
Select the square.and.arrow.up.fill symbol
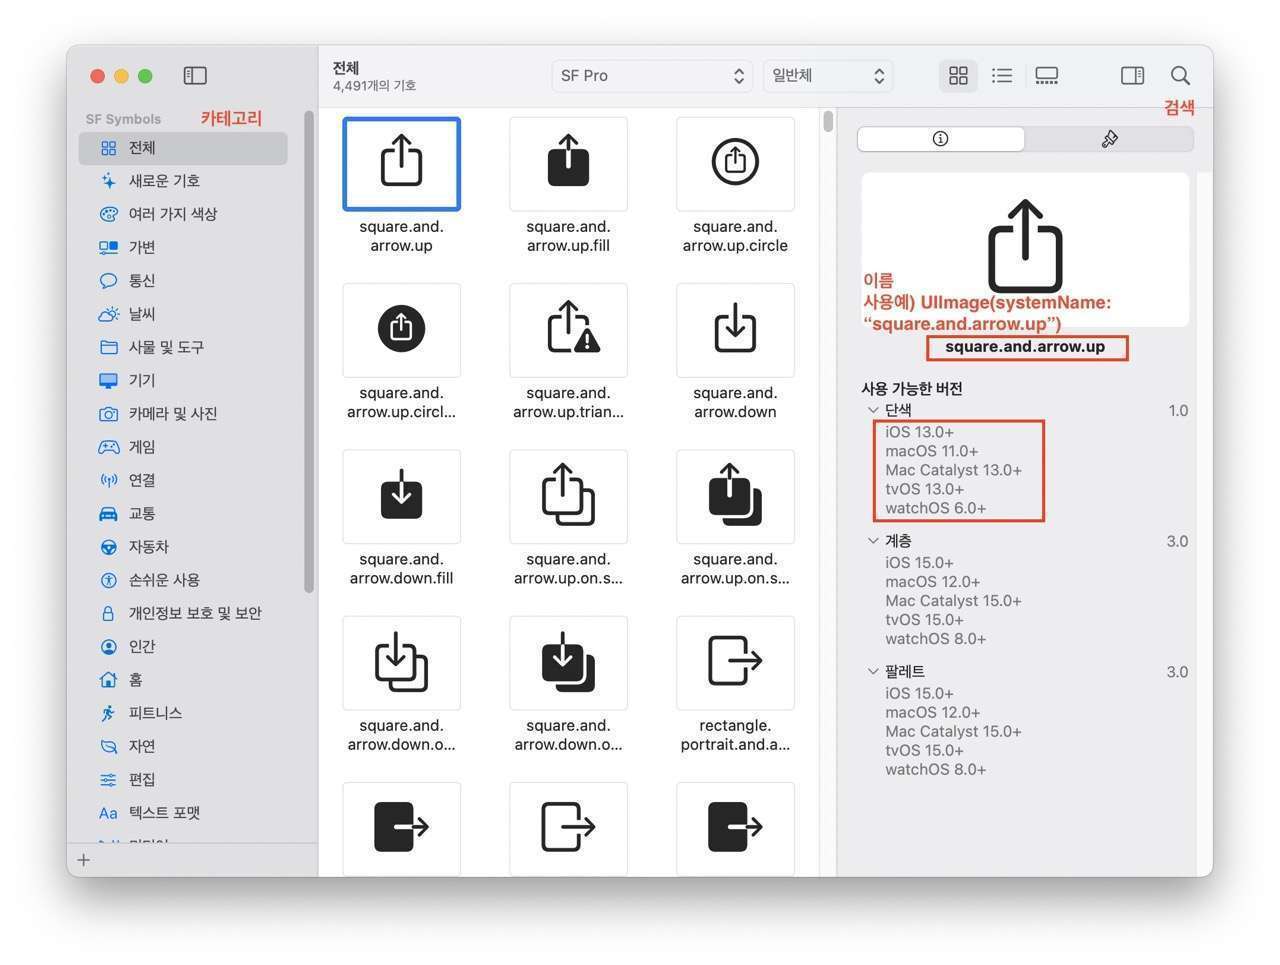[x=568, y=164]
